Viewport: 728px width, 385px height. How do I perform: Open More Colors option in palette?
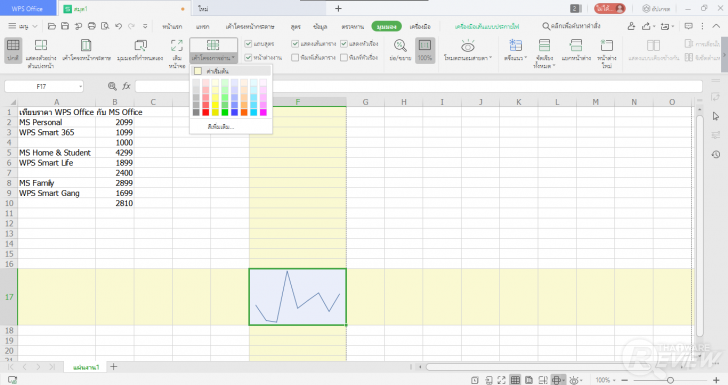tap(221, 126)
